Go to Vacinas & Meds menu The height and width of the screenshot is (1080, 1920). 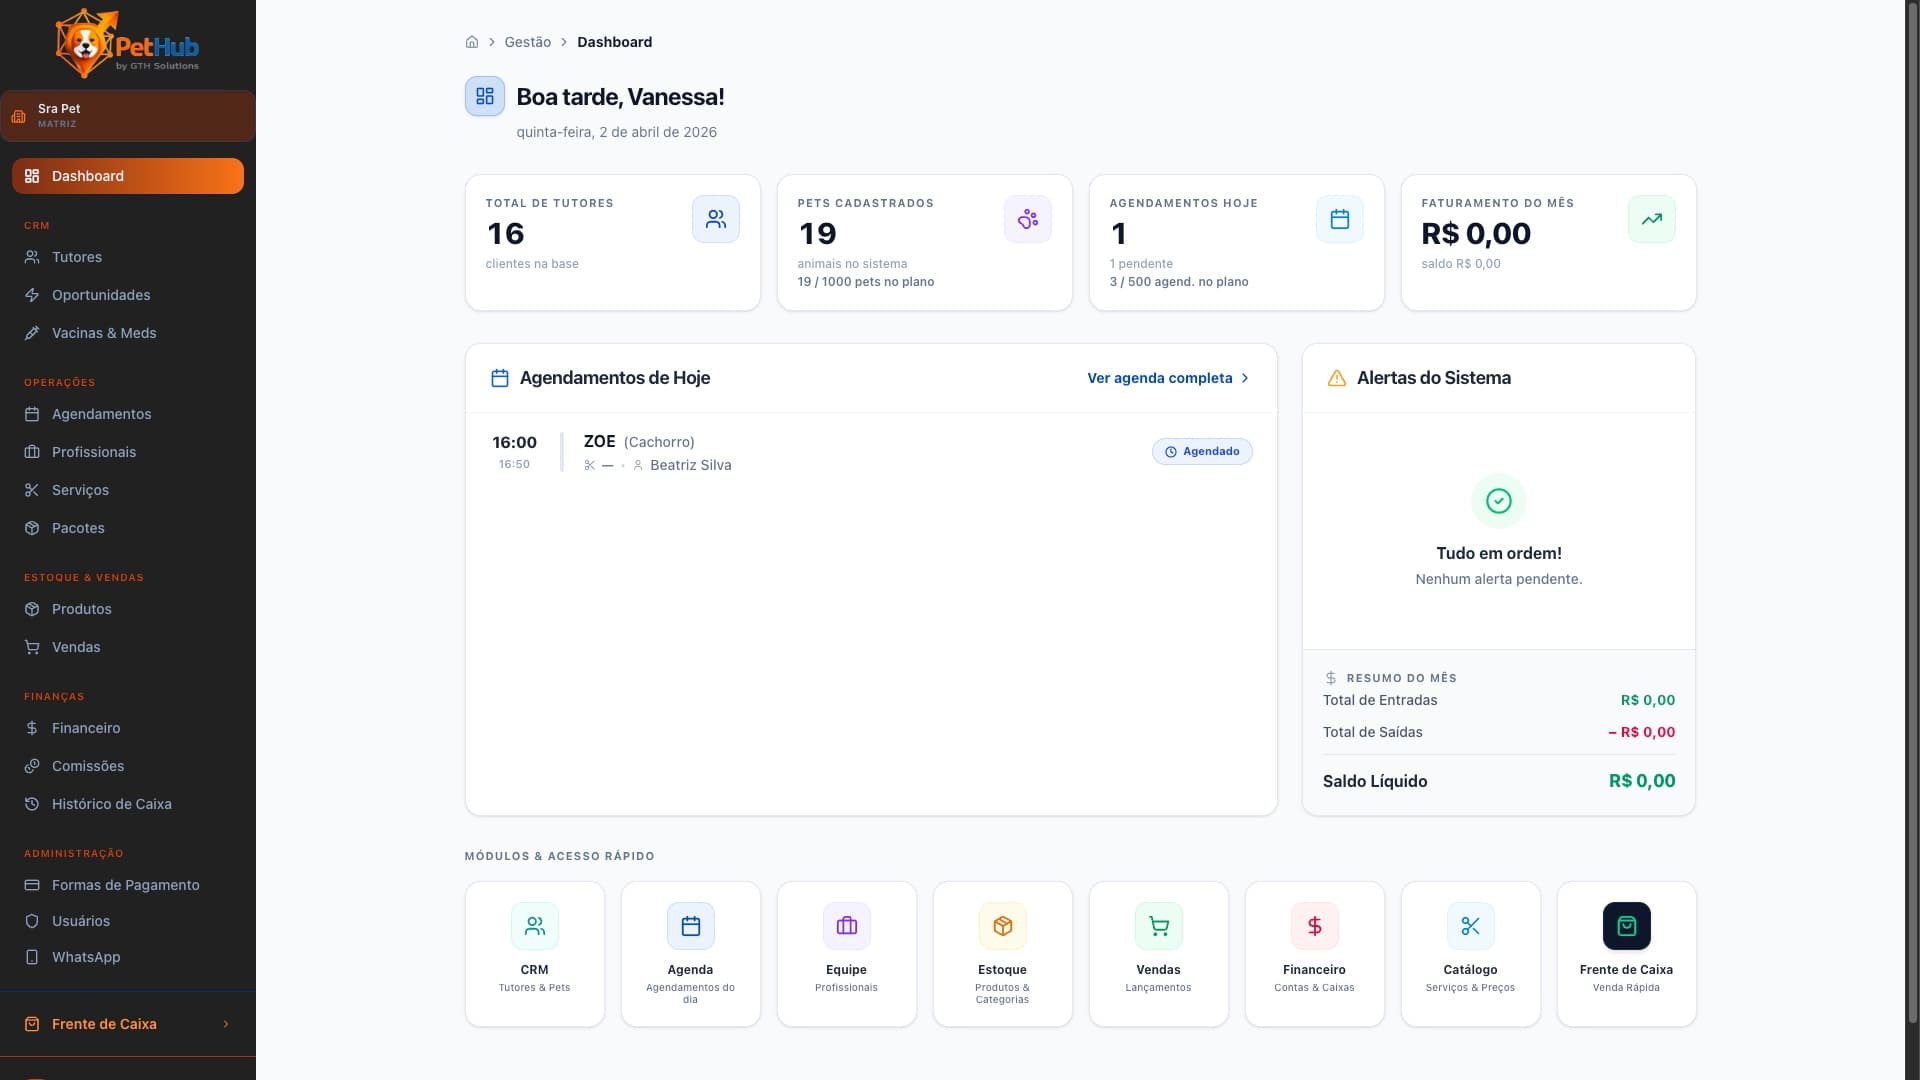click(104, 333)
